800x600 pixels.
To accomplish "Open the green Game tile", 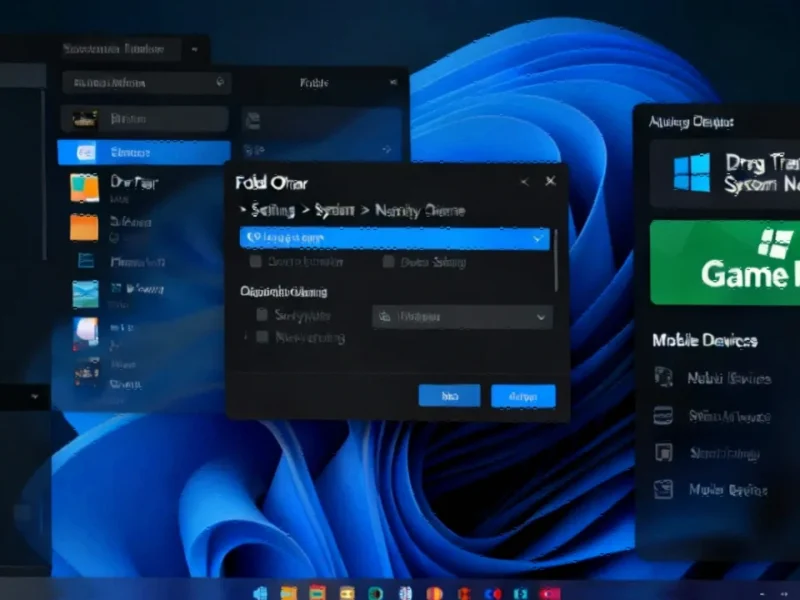I will coord(724,262).
